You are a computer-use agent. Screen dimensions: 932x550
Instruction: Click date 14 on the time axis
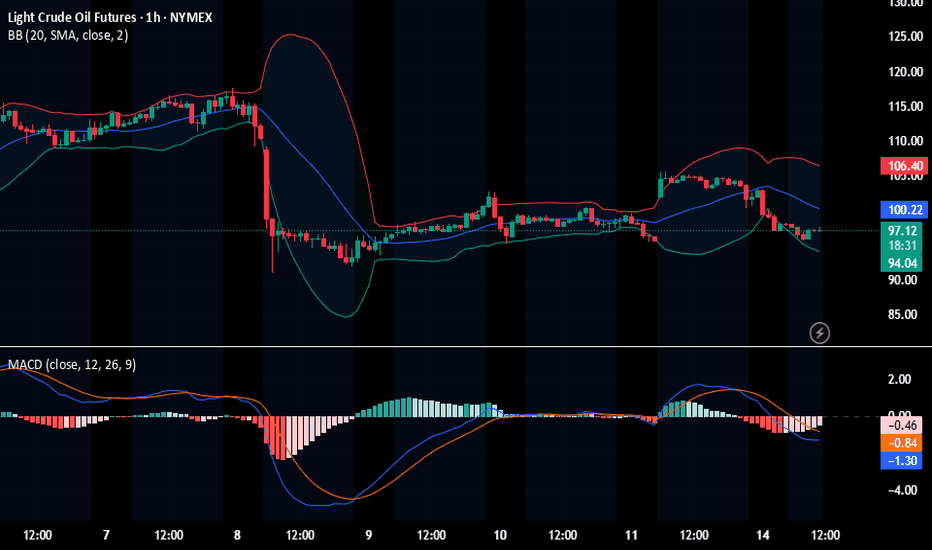click(x=762, y=534)
